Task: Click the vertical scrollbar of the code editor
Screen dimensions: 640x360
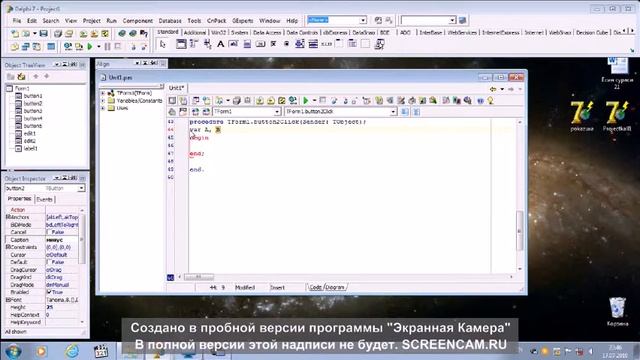Action: pos(520,195)
